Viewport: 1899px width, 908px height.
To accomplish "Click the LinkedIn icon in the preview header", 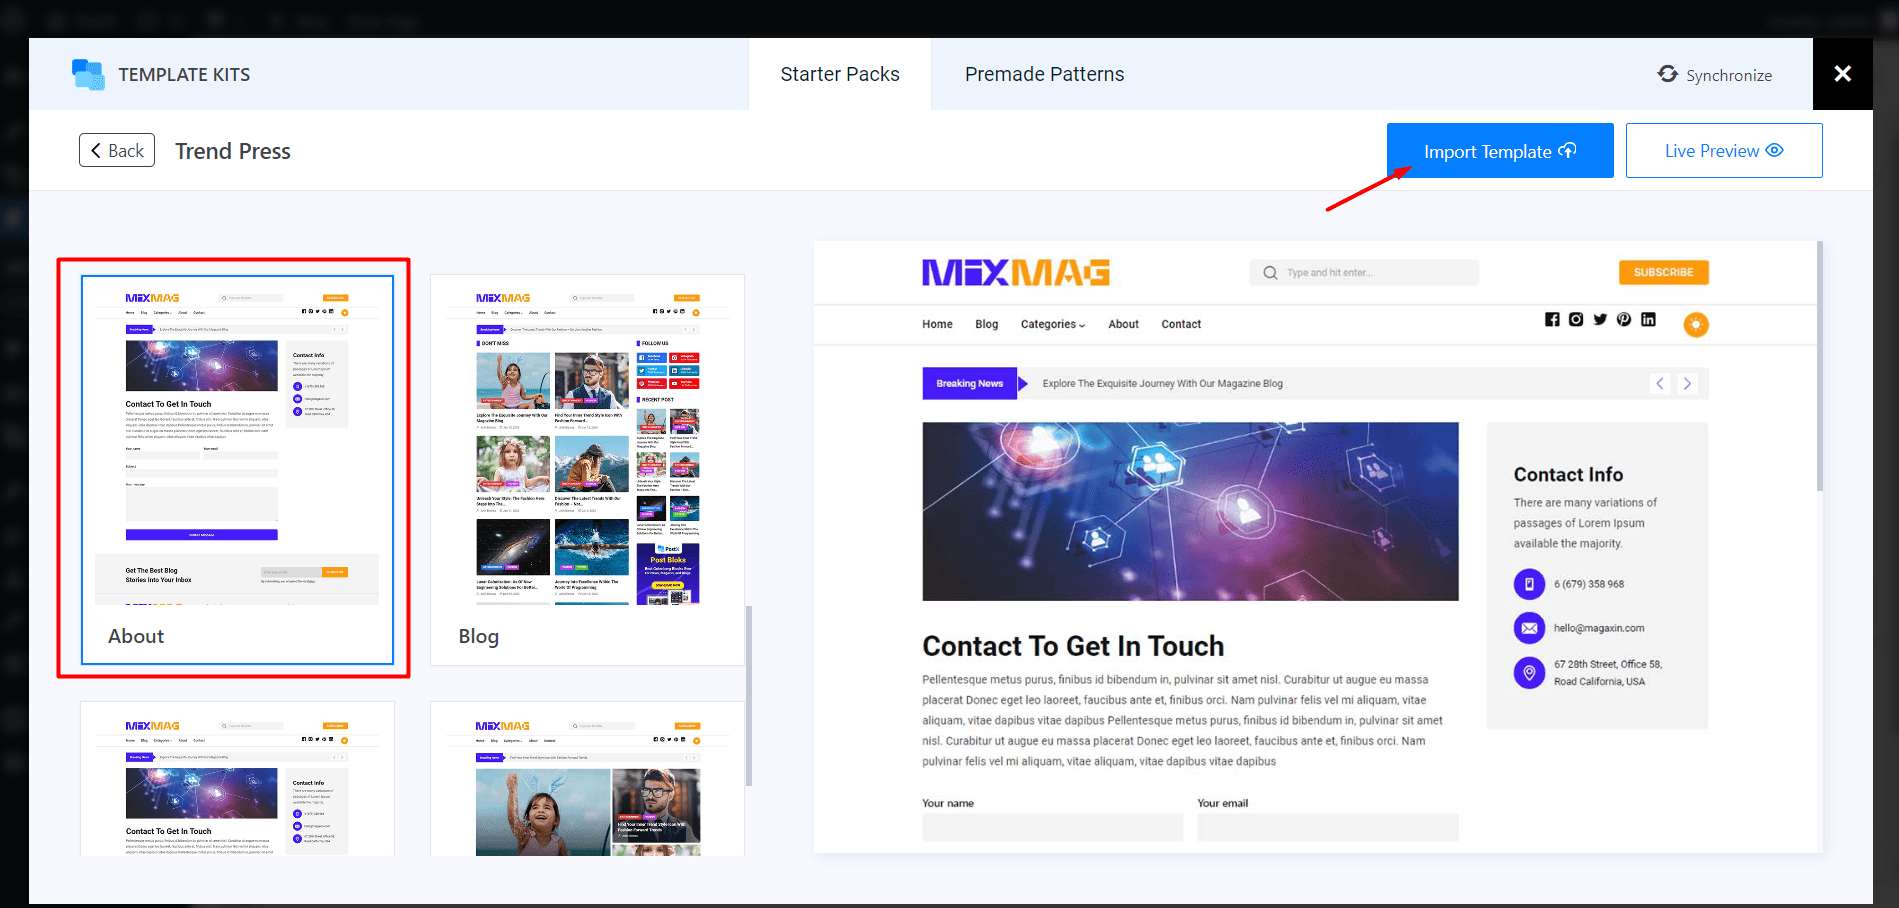I will pyautogui.click(x=1648, y=319).
